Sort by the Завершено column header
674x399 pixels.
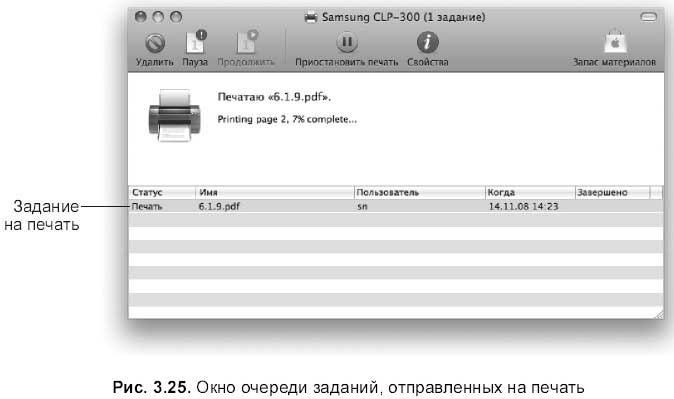coord(613,192)
